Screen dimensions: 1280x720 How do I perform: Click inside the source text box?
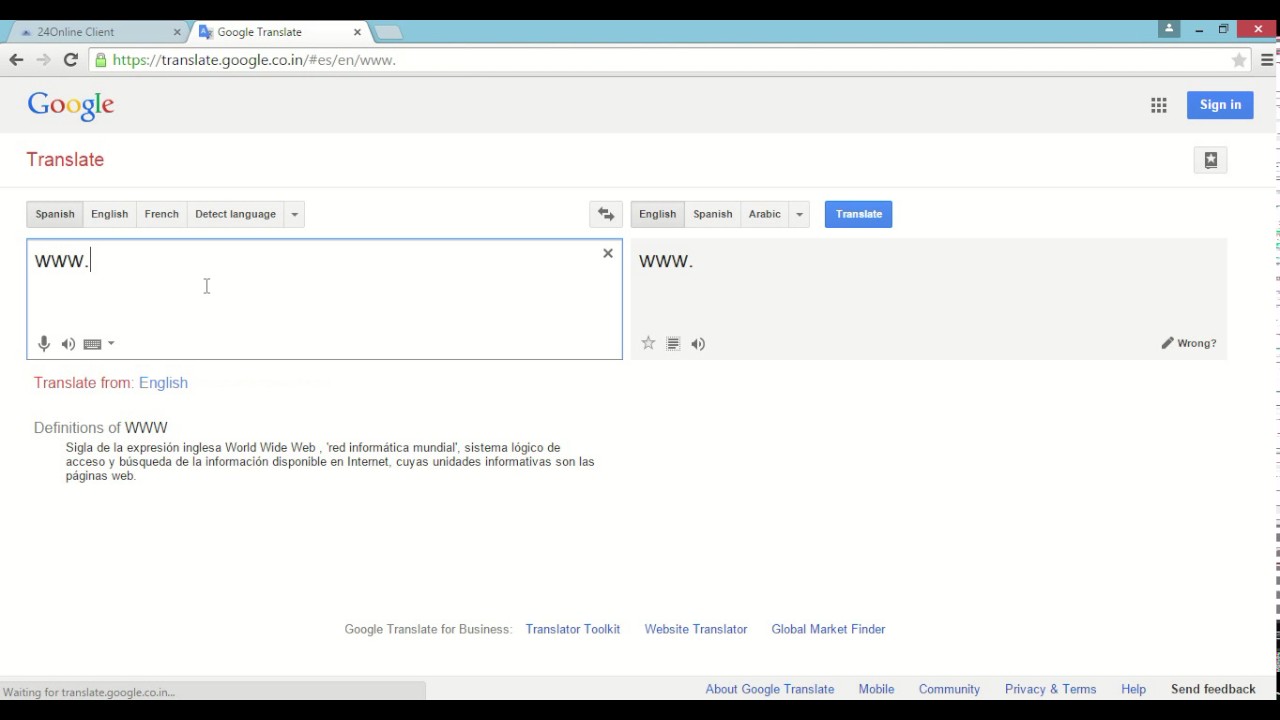pyautogui.click(x=324, y=298)
